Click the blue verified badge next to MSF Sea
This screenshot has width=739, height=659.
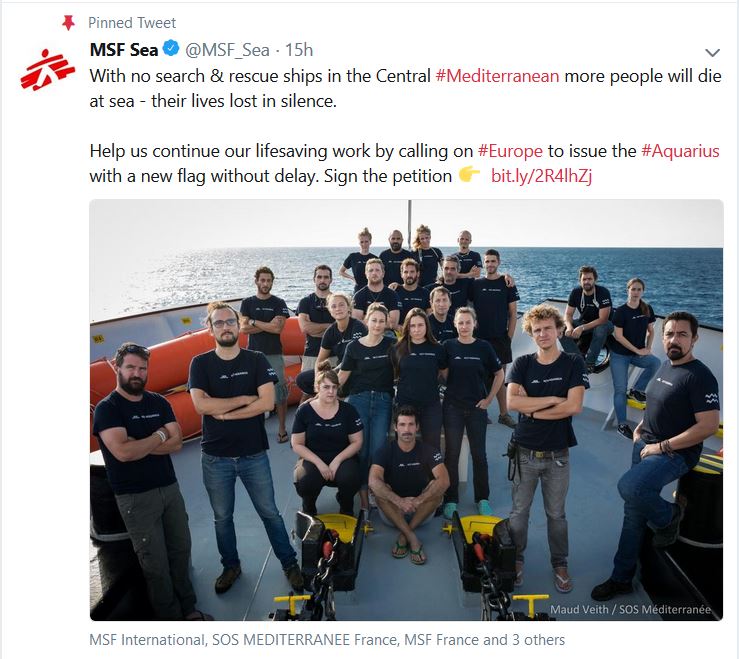(x=171, y=49)
